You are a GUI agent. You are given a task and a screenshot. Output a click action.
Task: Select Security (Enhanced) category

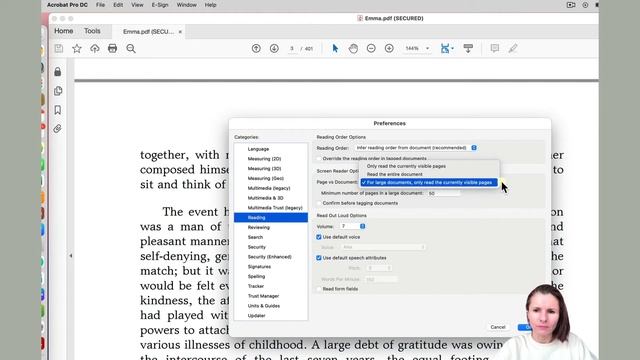(271, 257)
